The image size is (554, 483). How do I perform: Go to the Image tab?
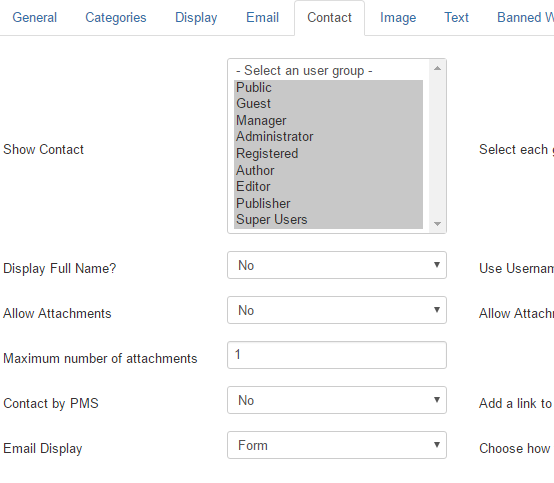(398, 17)
